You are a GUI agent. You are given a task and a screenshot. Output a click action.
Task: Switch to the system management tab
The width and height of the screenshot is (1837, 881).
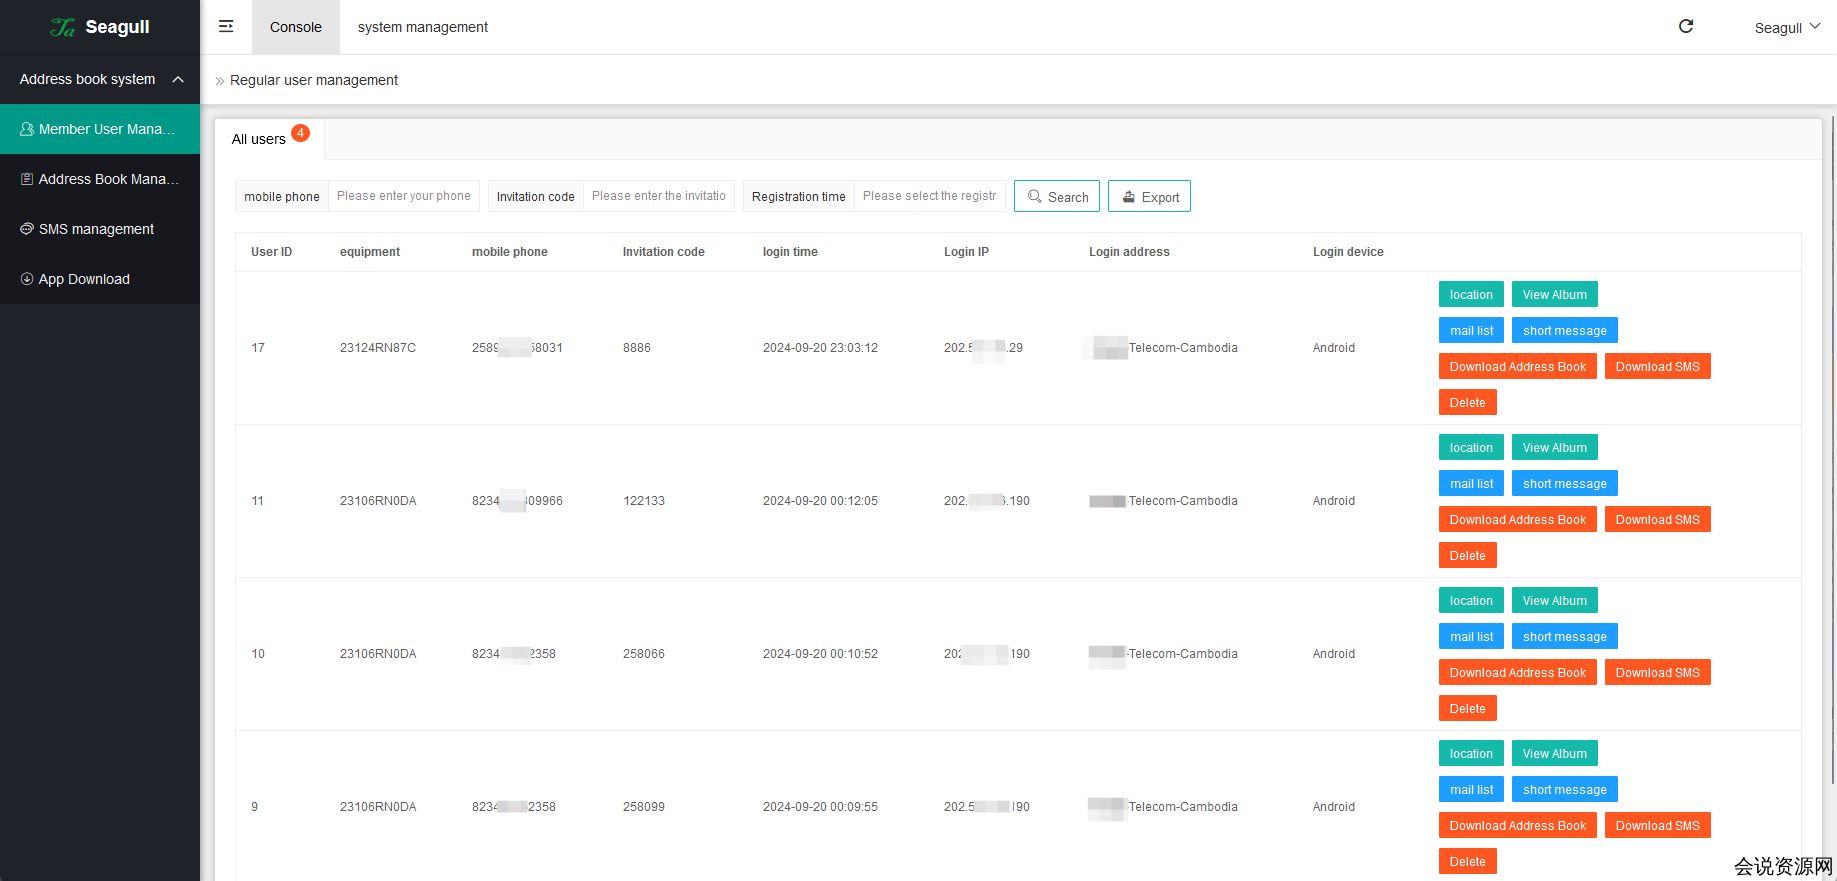[x=423, y=27]
